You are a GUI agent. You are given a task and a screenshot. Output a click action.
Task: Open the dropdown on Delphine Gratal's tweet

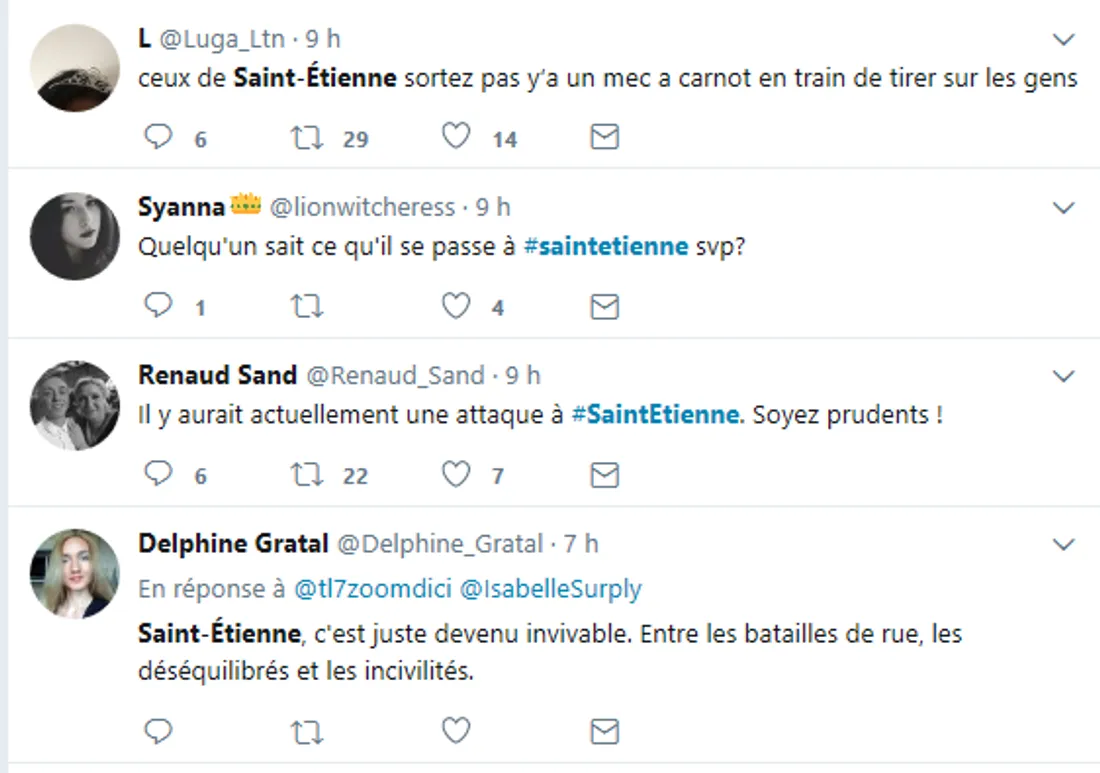[x=1064, y=545]
